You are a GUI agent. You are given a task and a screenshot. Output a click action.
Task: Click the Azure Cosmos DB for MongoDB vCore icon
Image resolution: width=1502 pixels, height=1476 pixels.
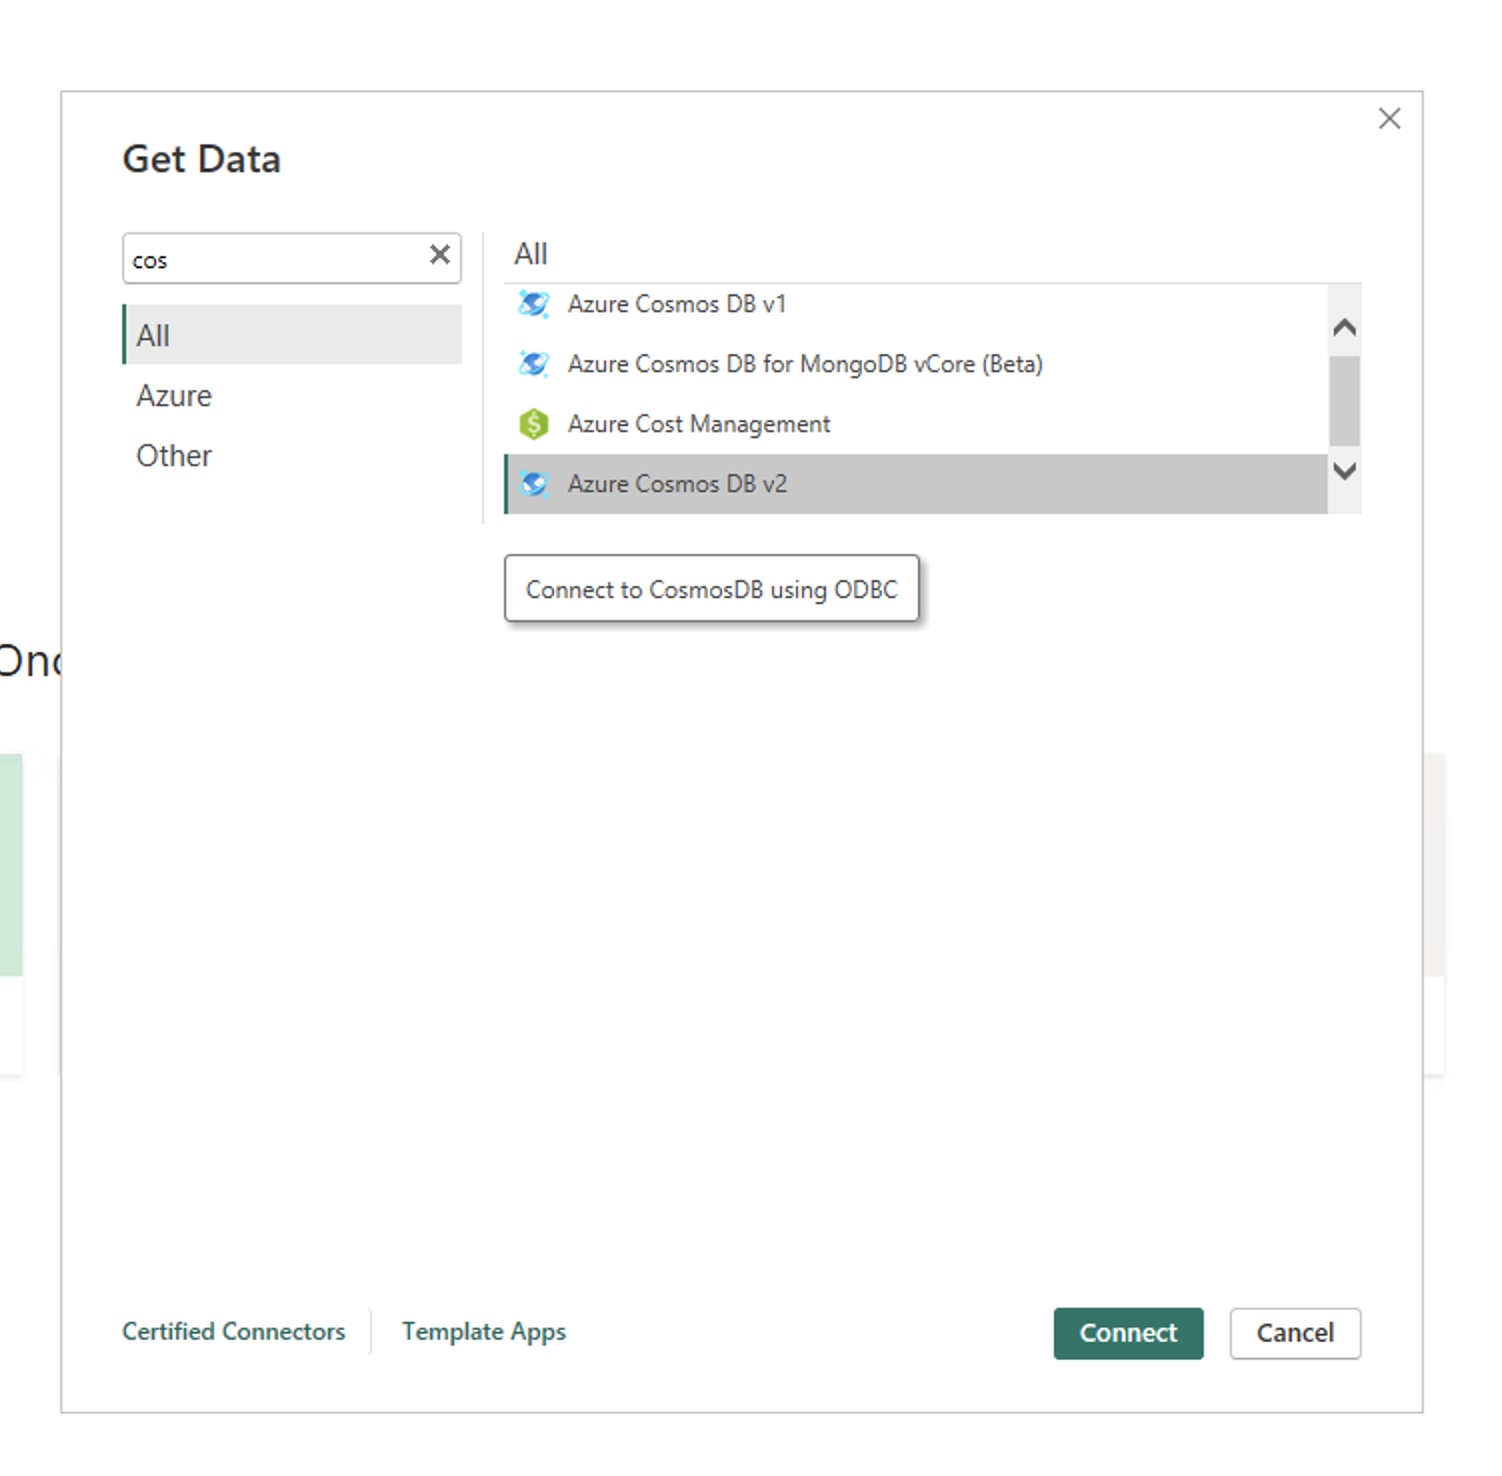coord(534,364)
